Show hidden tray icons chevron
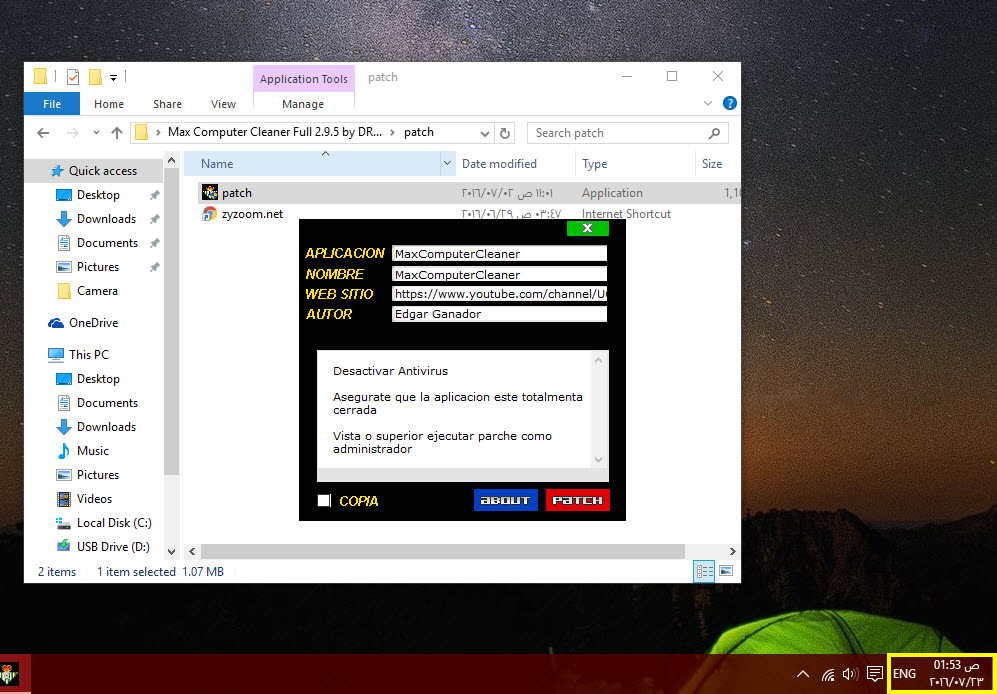This screenshot has height=694, width=997. 803,674
